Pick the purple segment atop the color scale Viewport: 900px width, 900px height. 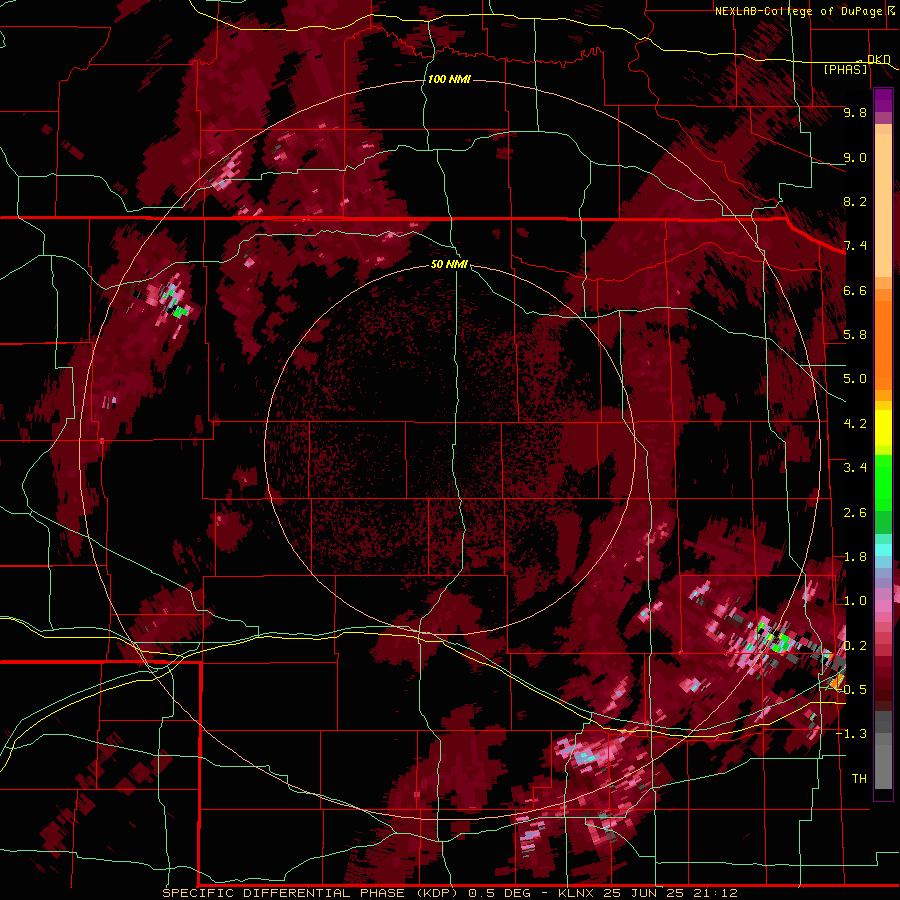click(x=883, y=100)
